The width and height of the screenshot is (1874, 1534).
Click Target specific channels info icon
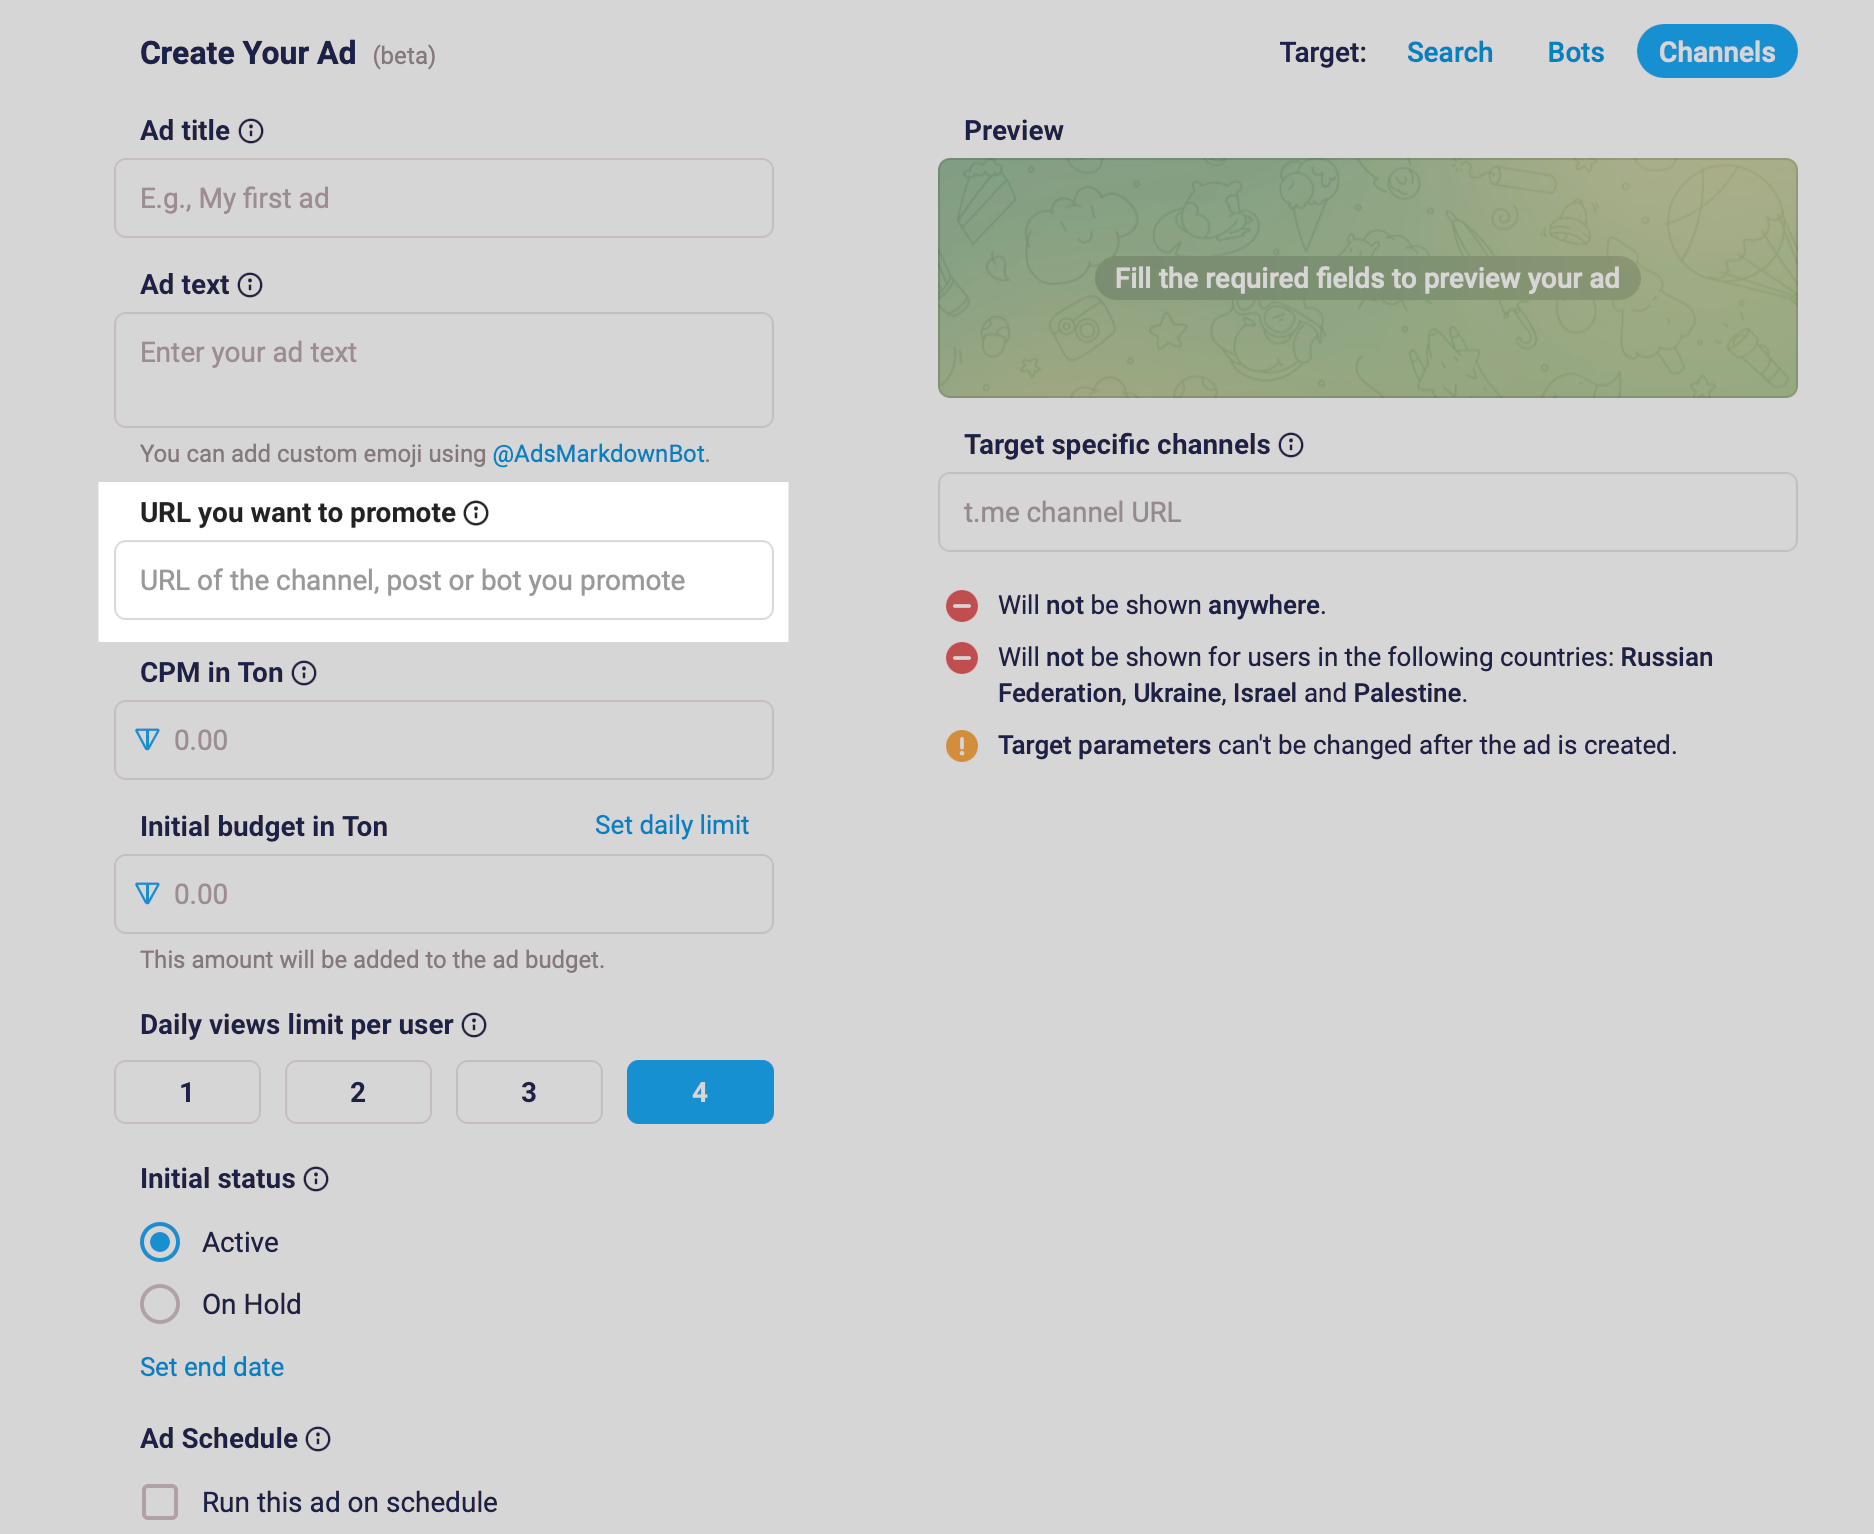(1291, 445)
